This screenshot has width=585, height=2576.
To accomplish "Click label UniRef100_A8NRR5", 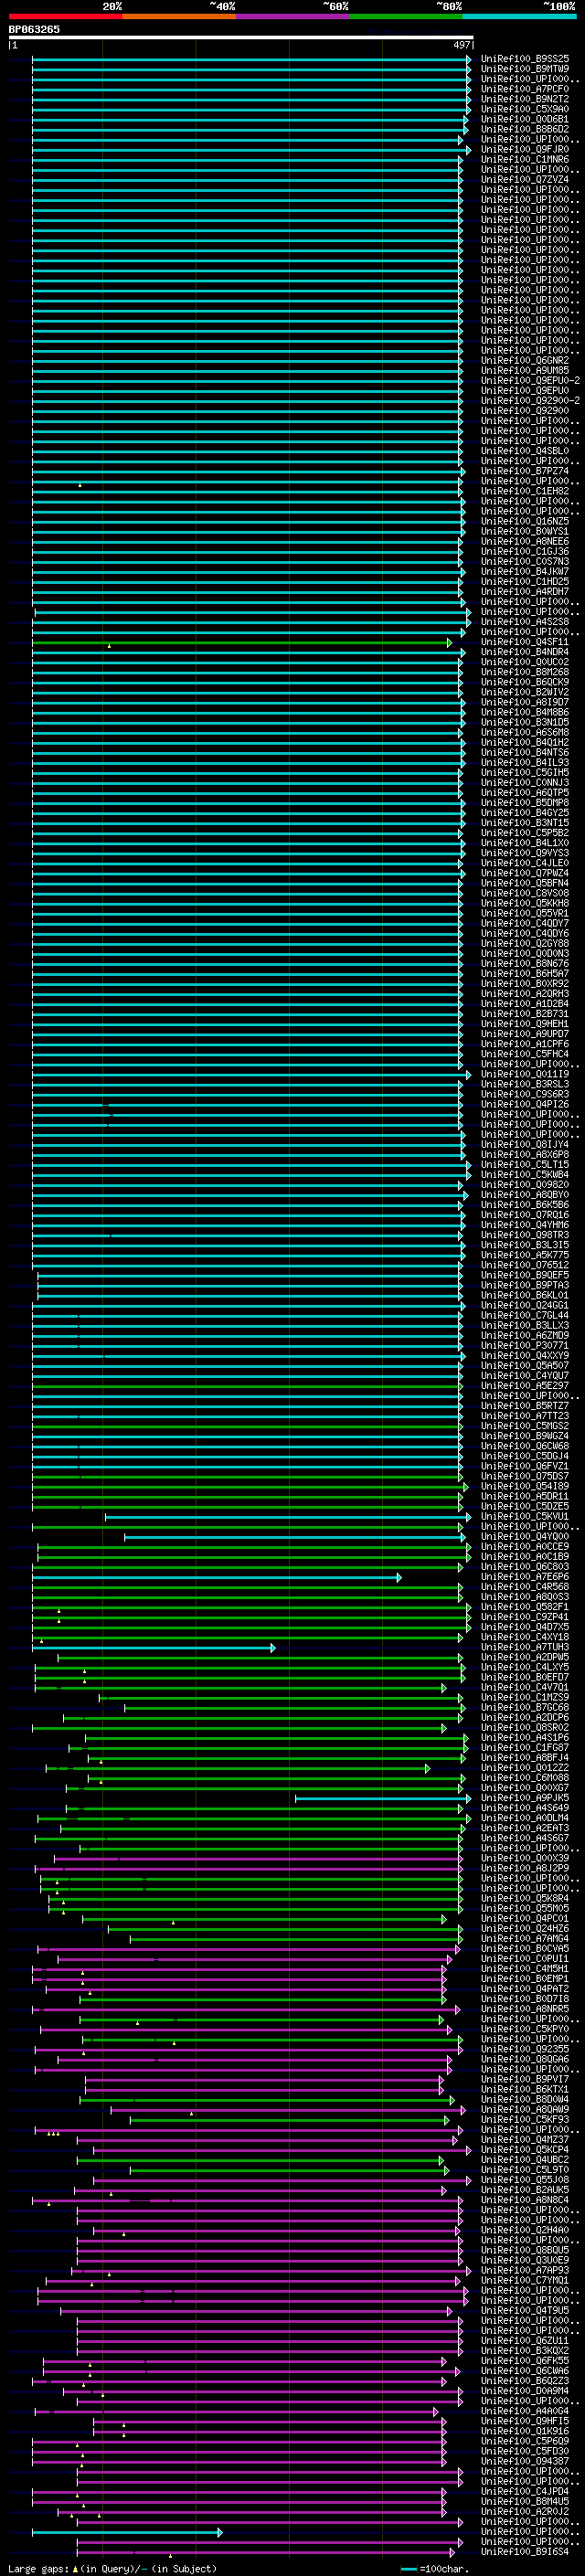I will (x=525, y=2009).
